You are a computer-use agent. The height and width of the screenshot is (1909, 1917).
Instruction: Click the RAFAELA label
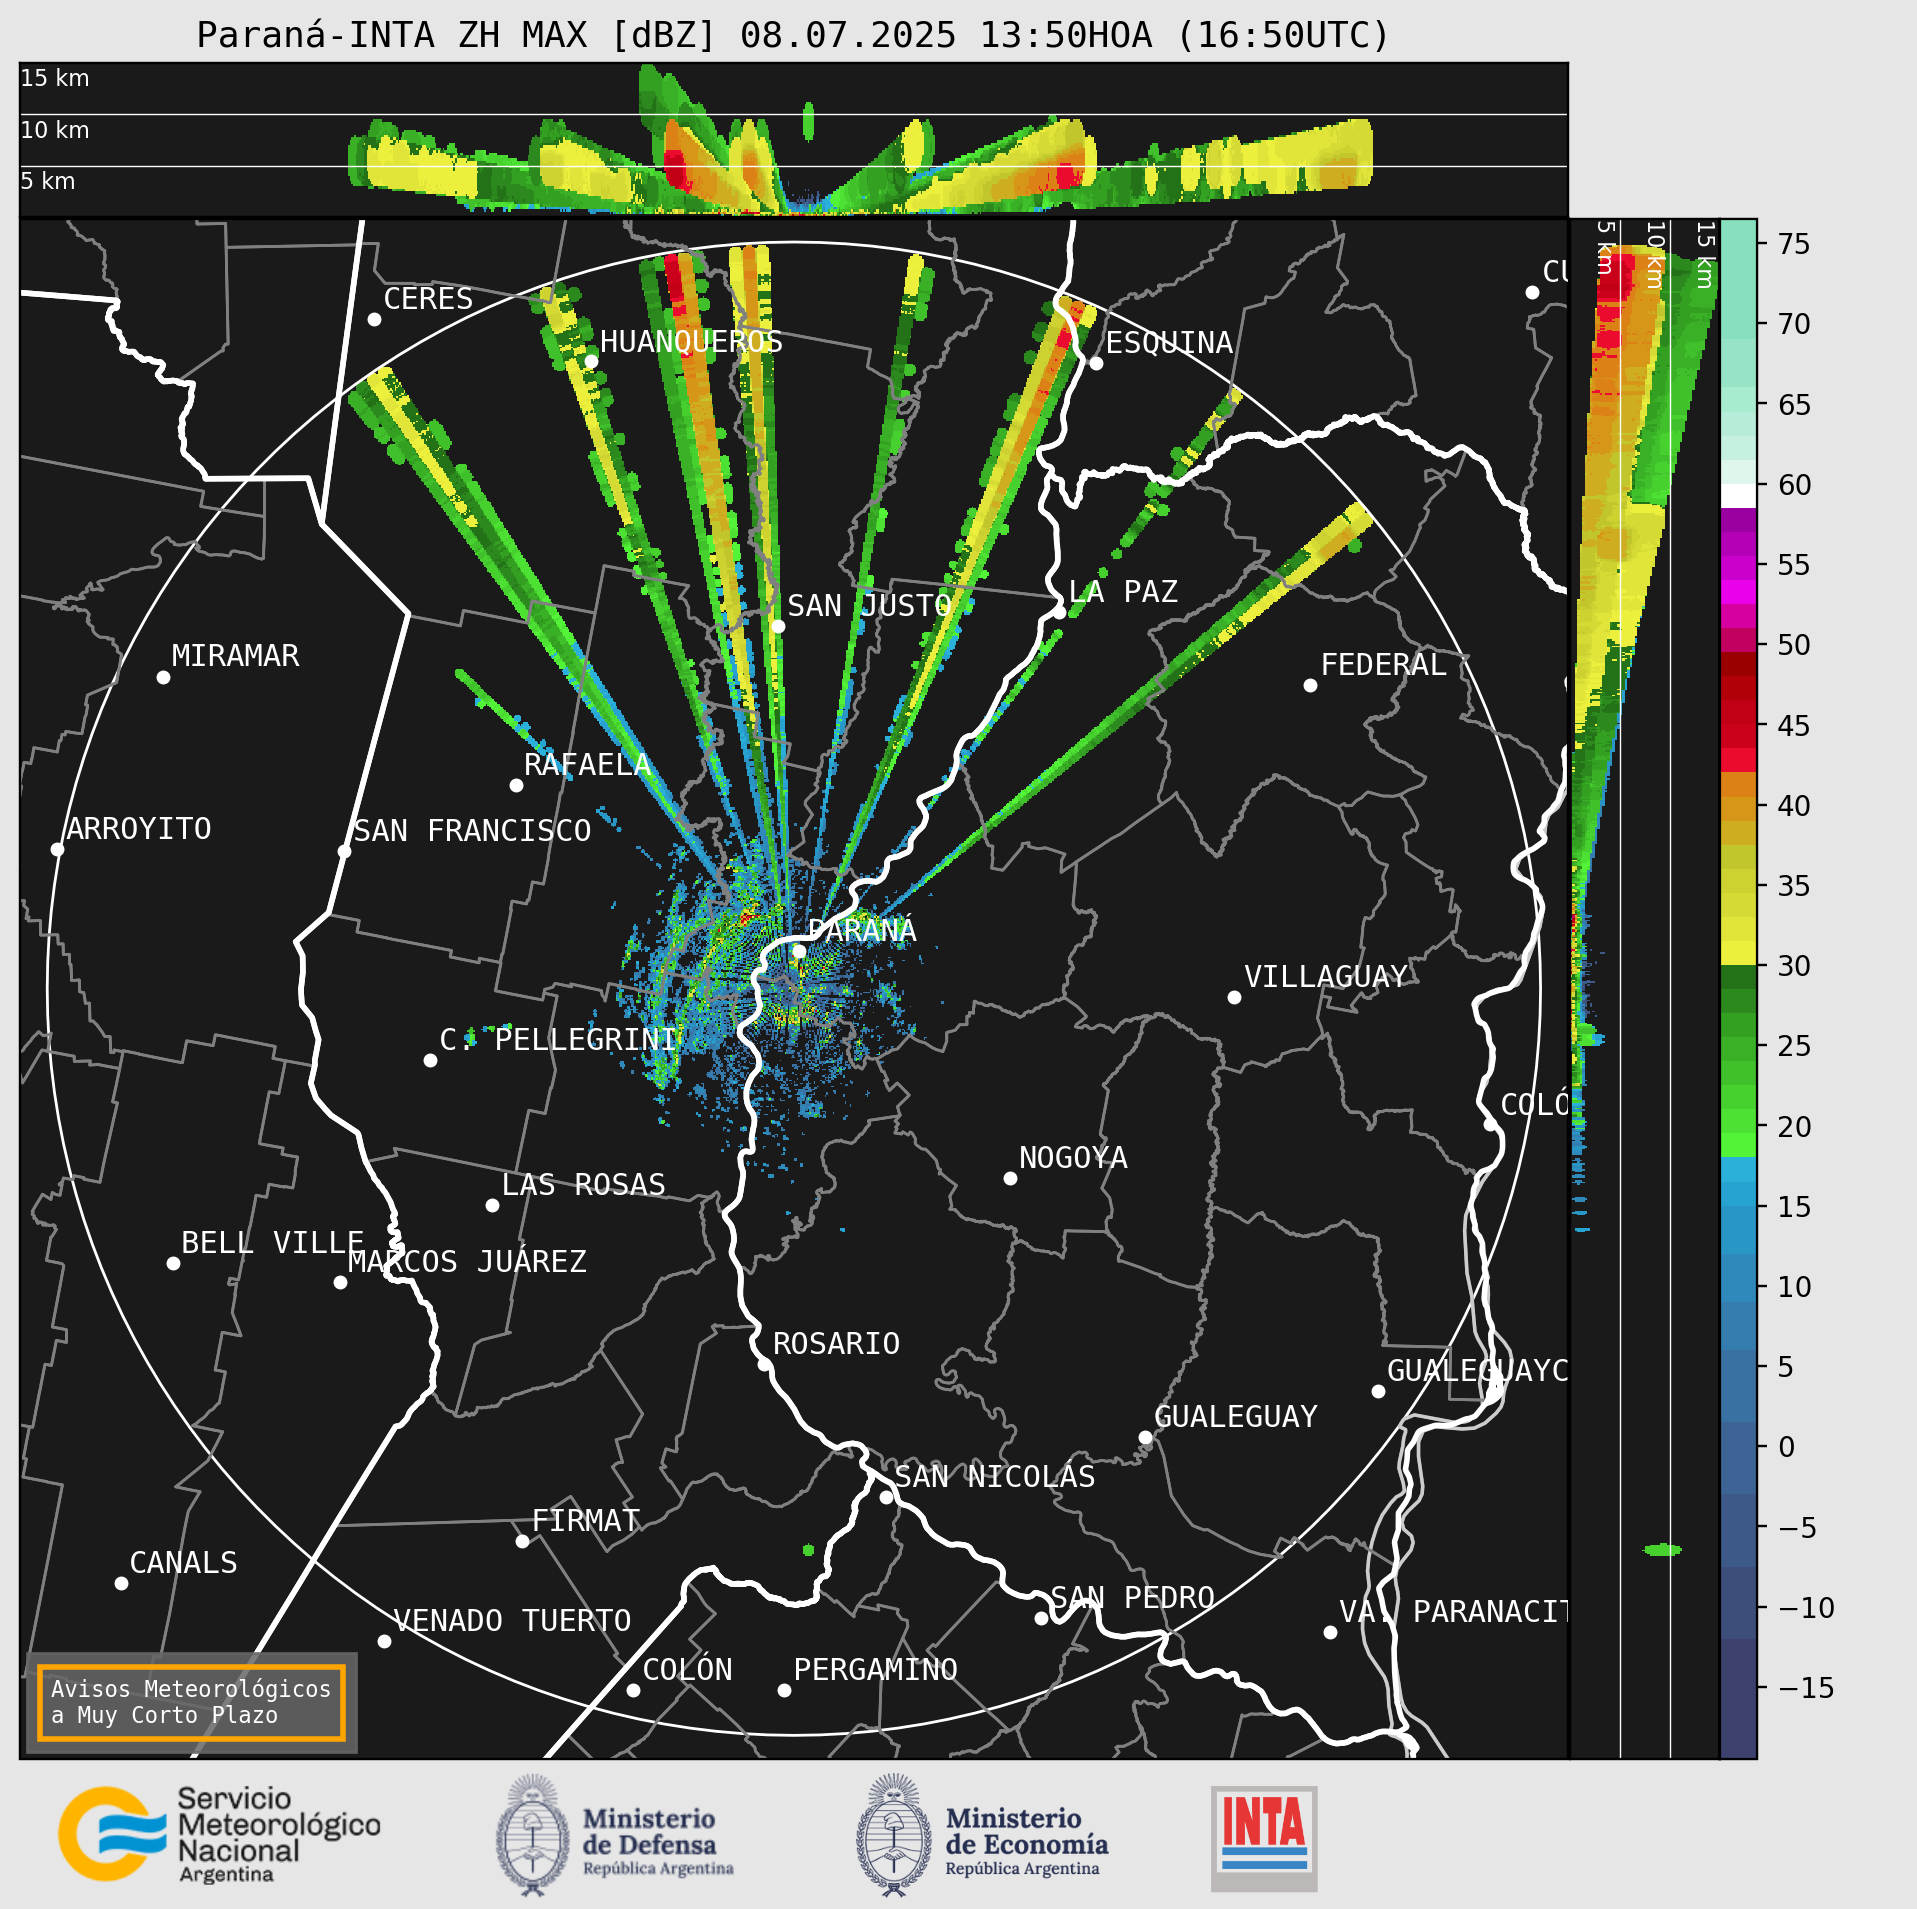(587, 764)
